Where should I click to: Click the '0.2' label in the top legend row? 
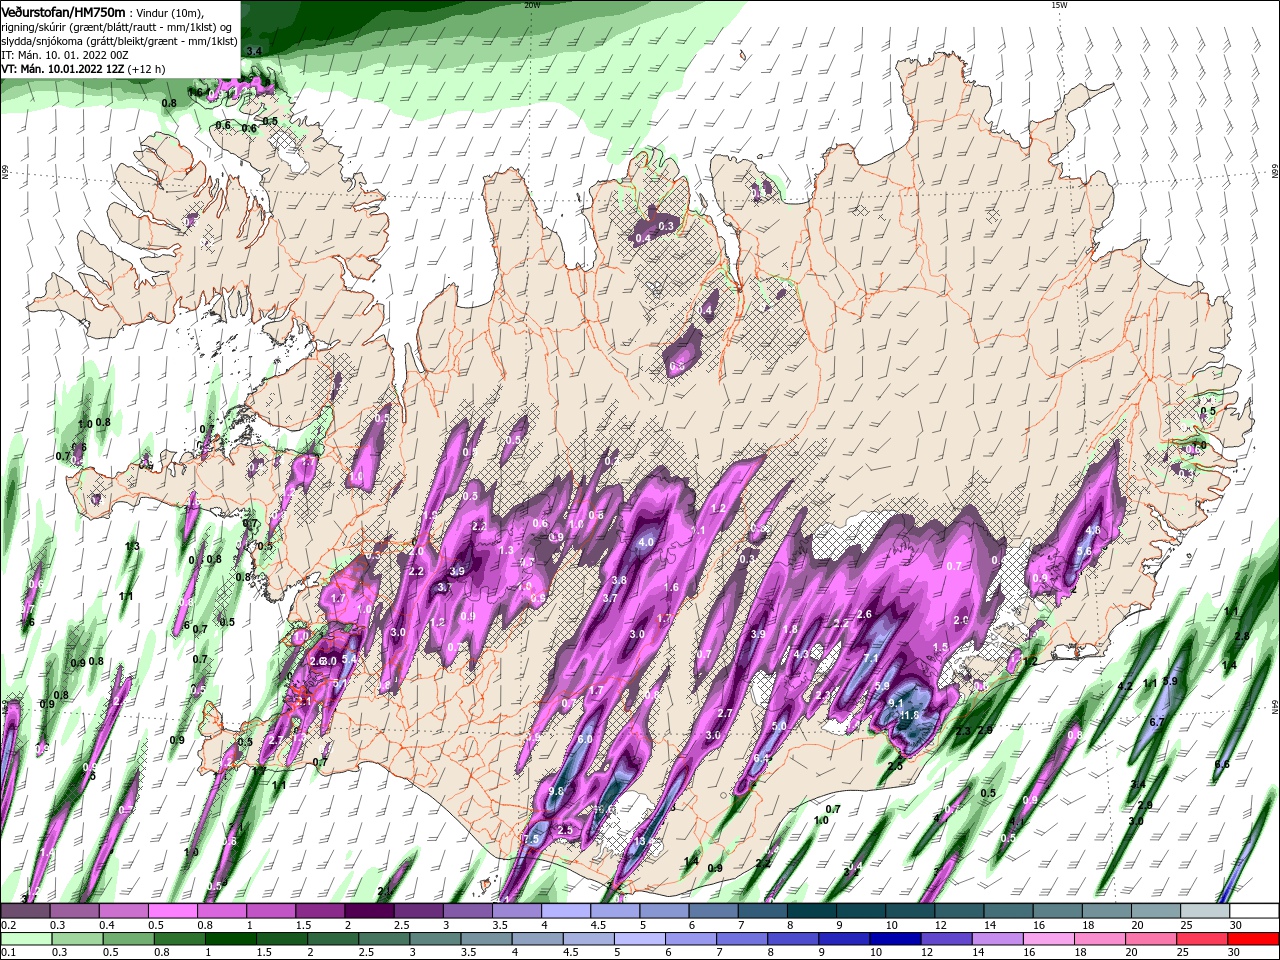click(x=8, y=925)
